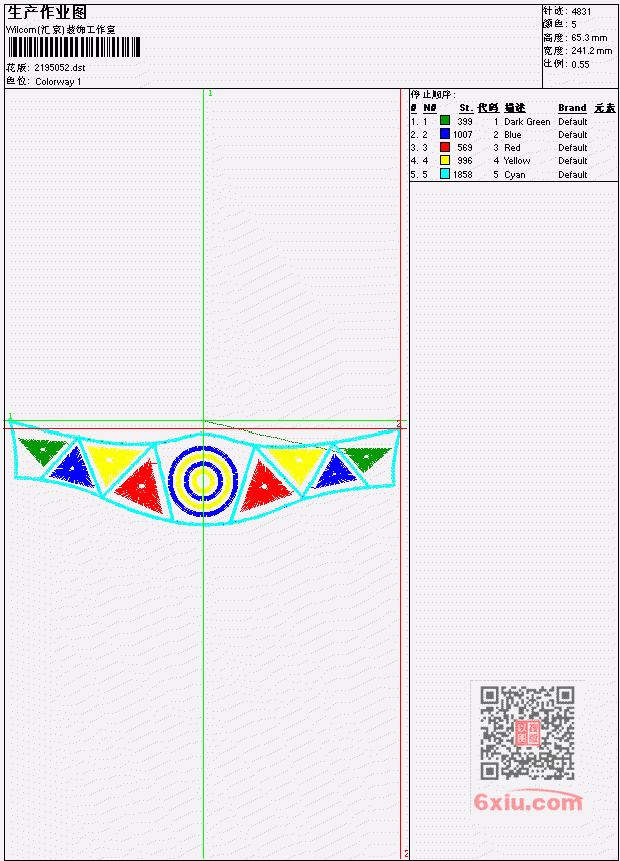The width and height of the screenshot is (620, 861).
Task: Select the Dark Green stop row description
Action: coord(527,121)
